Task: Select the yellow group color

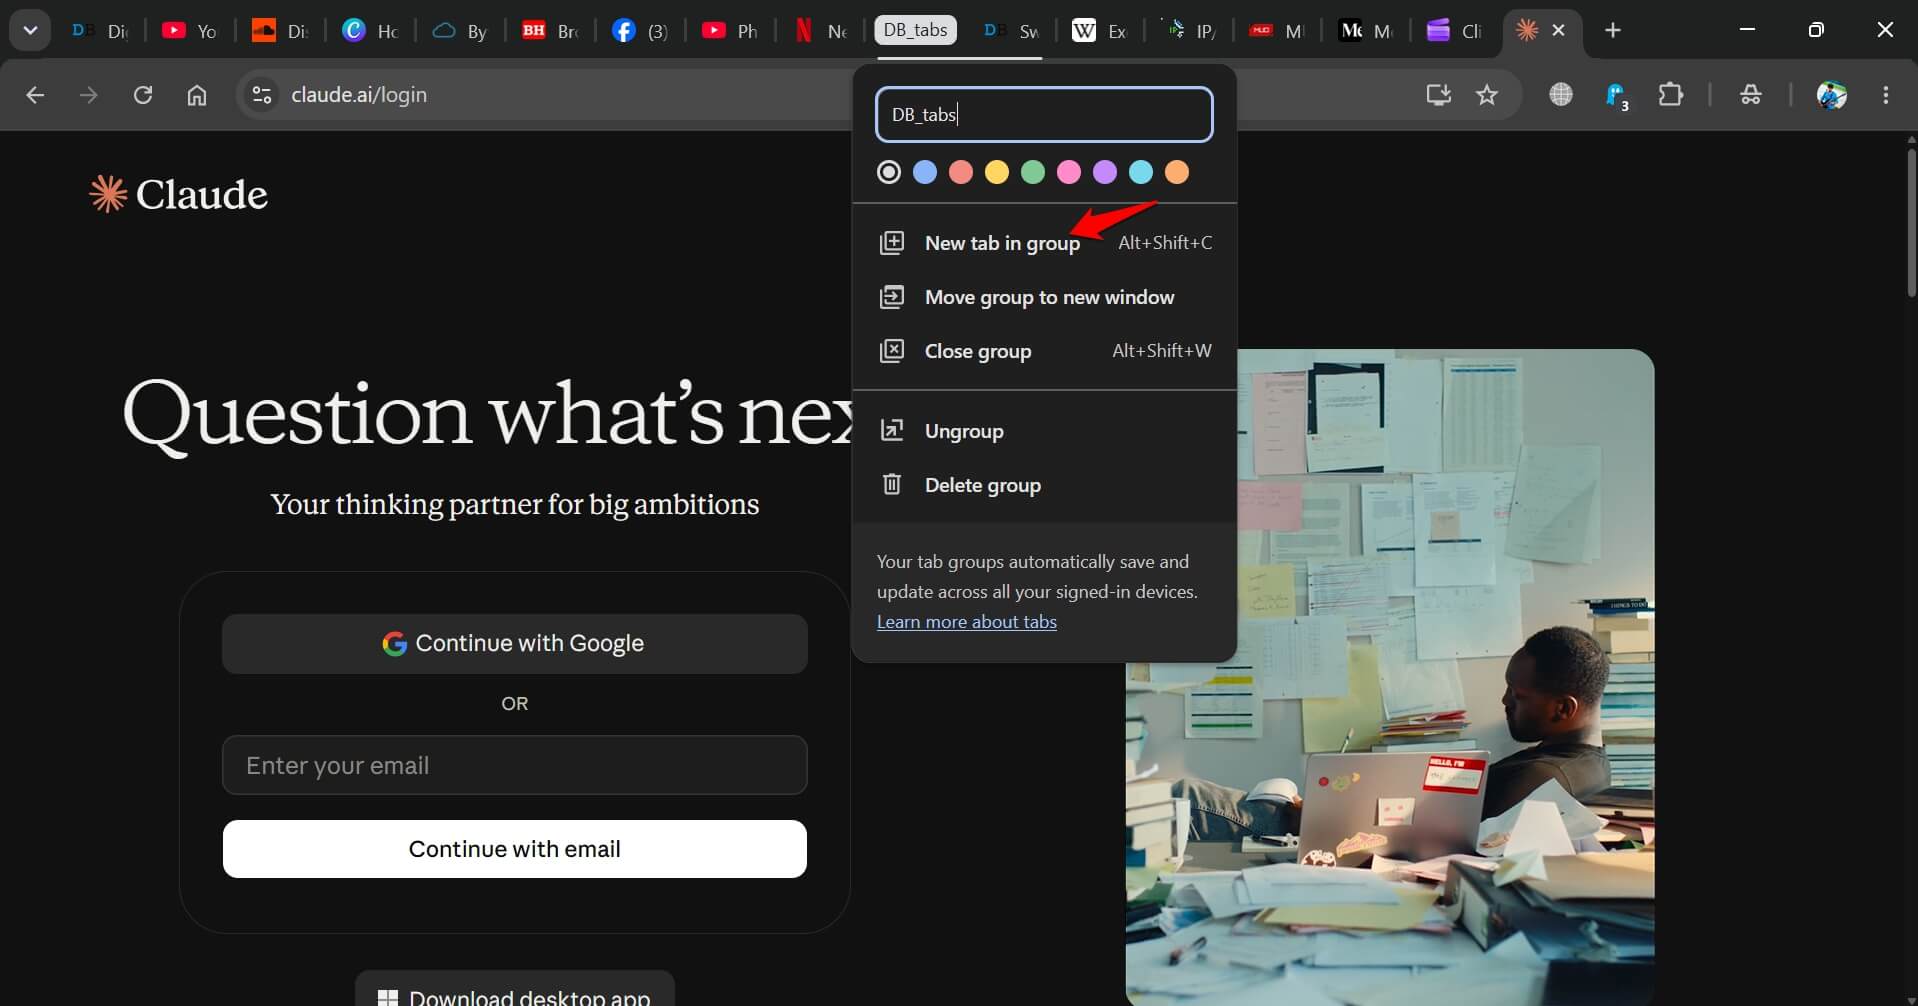Action: pyautogui.click(x=997, y=172)
